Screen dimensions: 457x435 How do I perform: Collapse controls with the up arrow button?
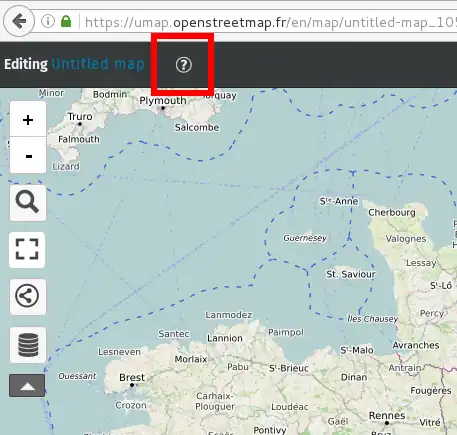click(27, 386)
